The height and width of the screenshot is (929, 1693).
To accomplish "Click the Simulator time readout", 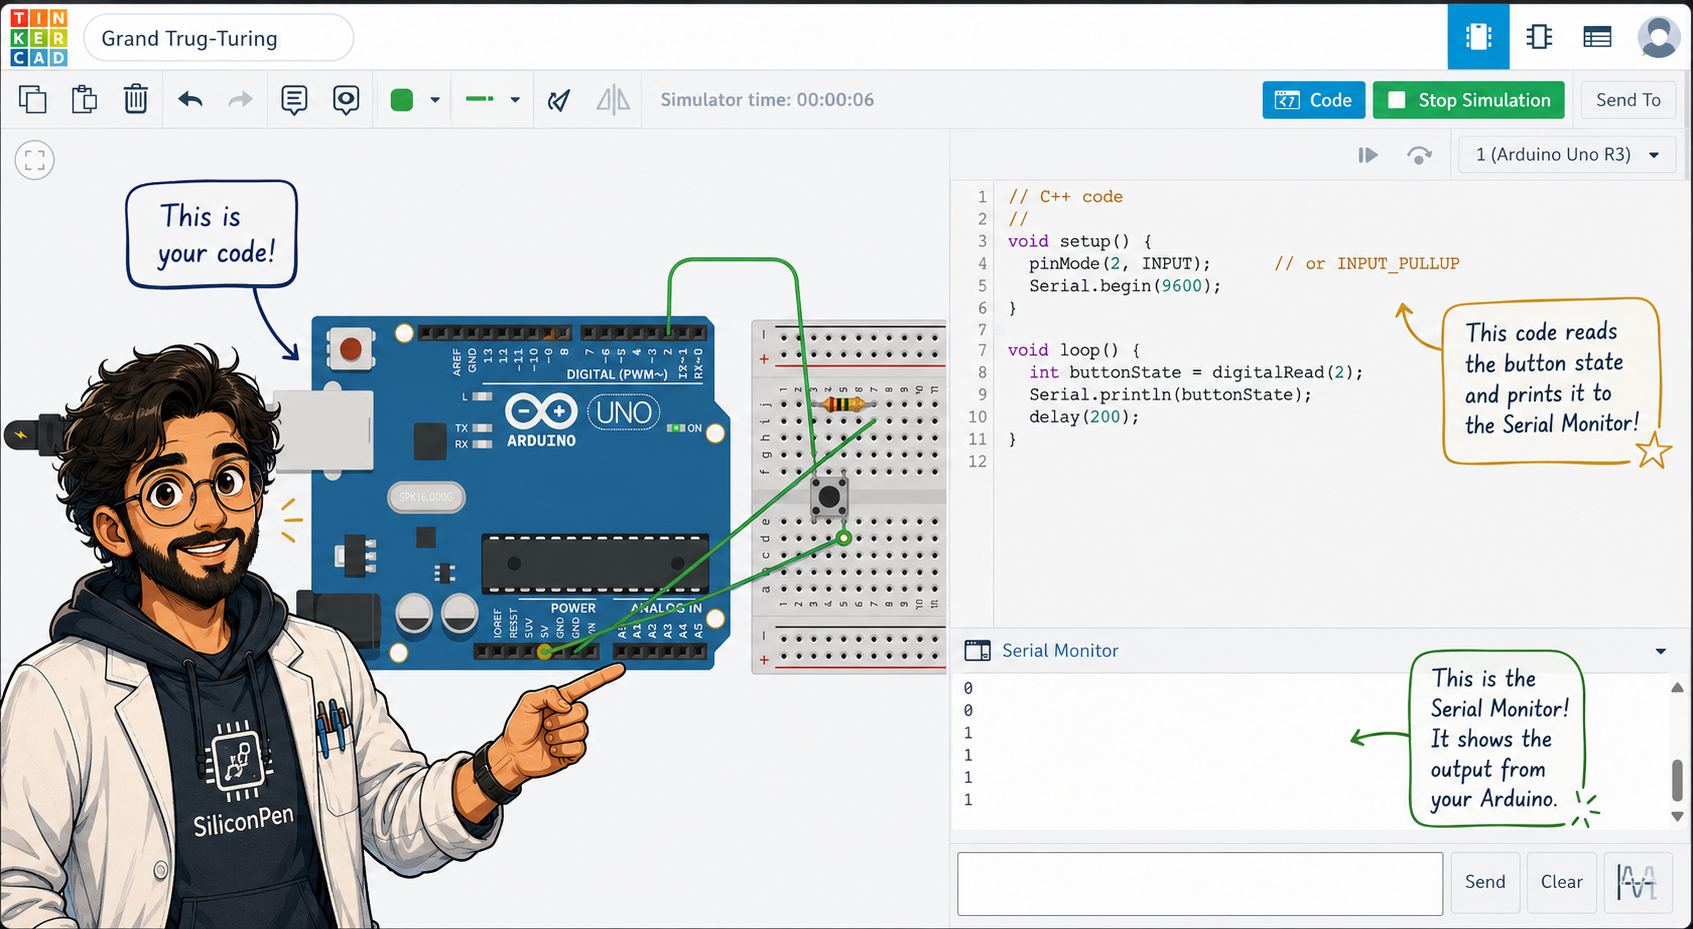I will pyautogui.click(x=767, y=100).
